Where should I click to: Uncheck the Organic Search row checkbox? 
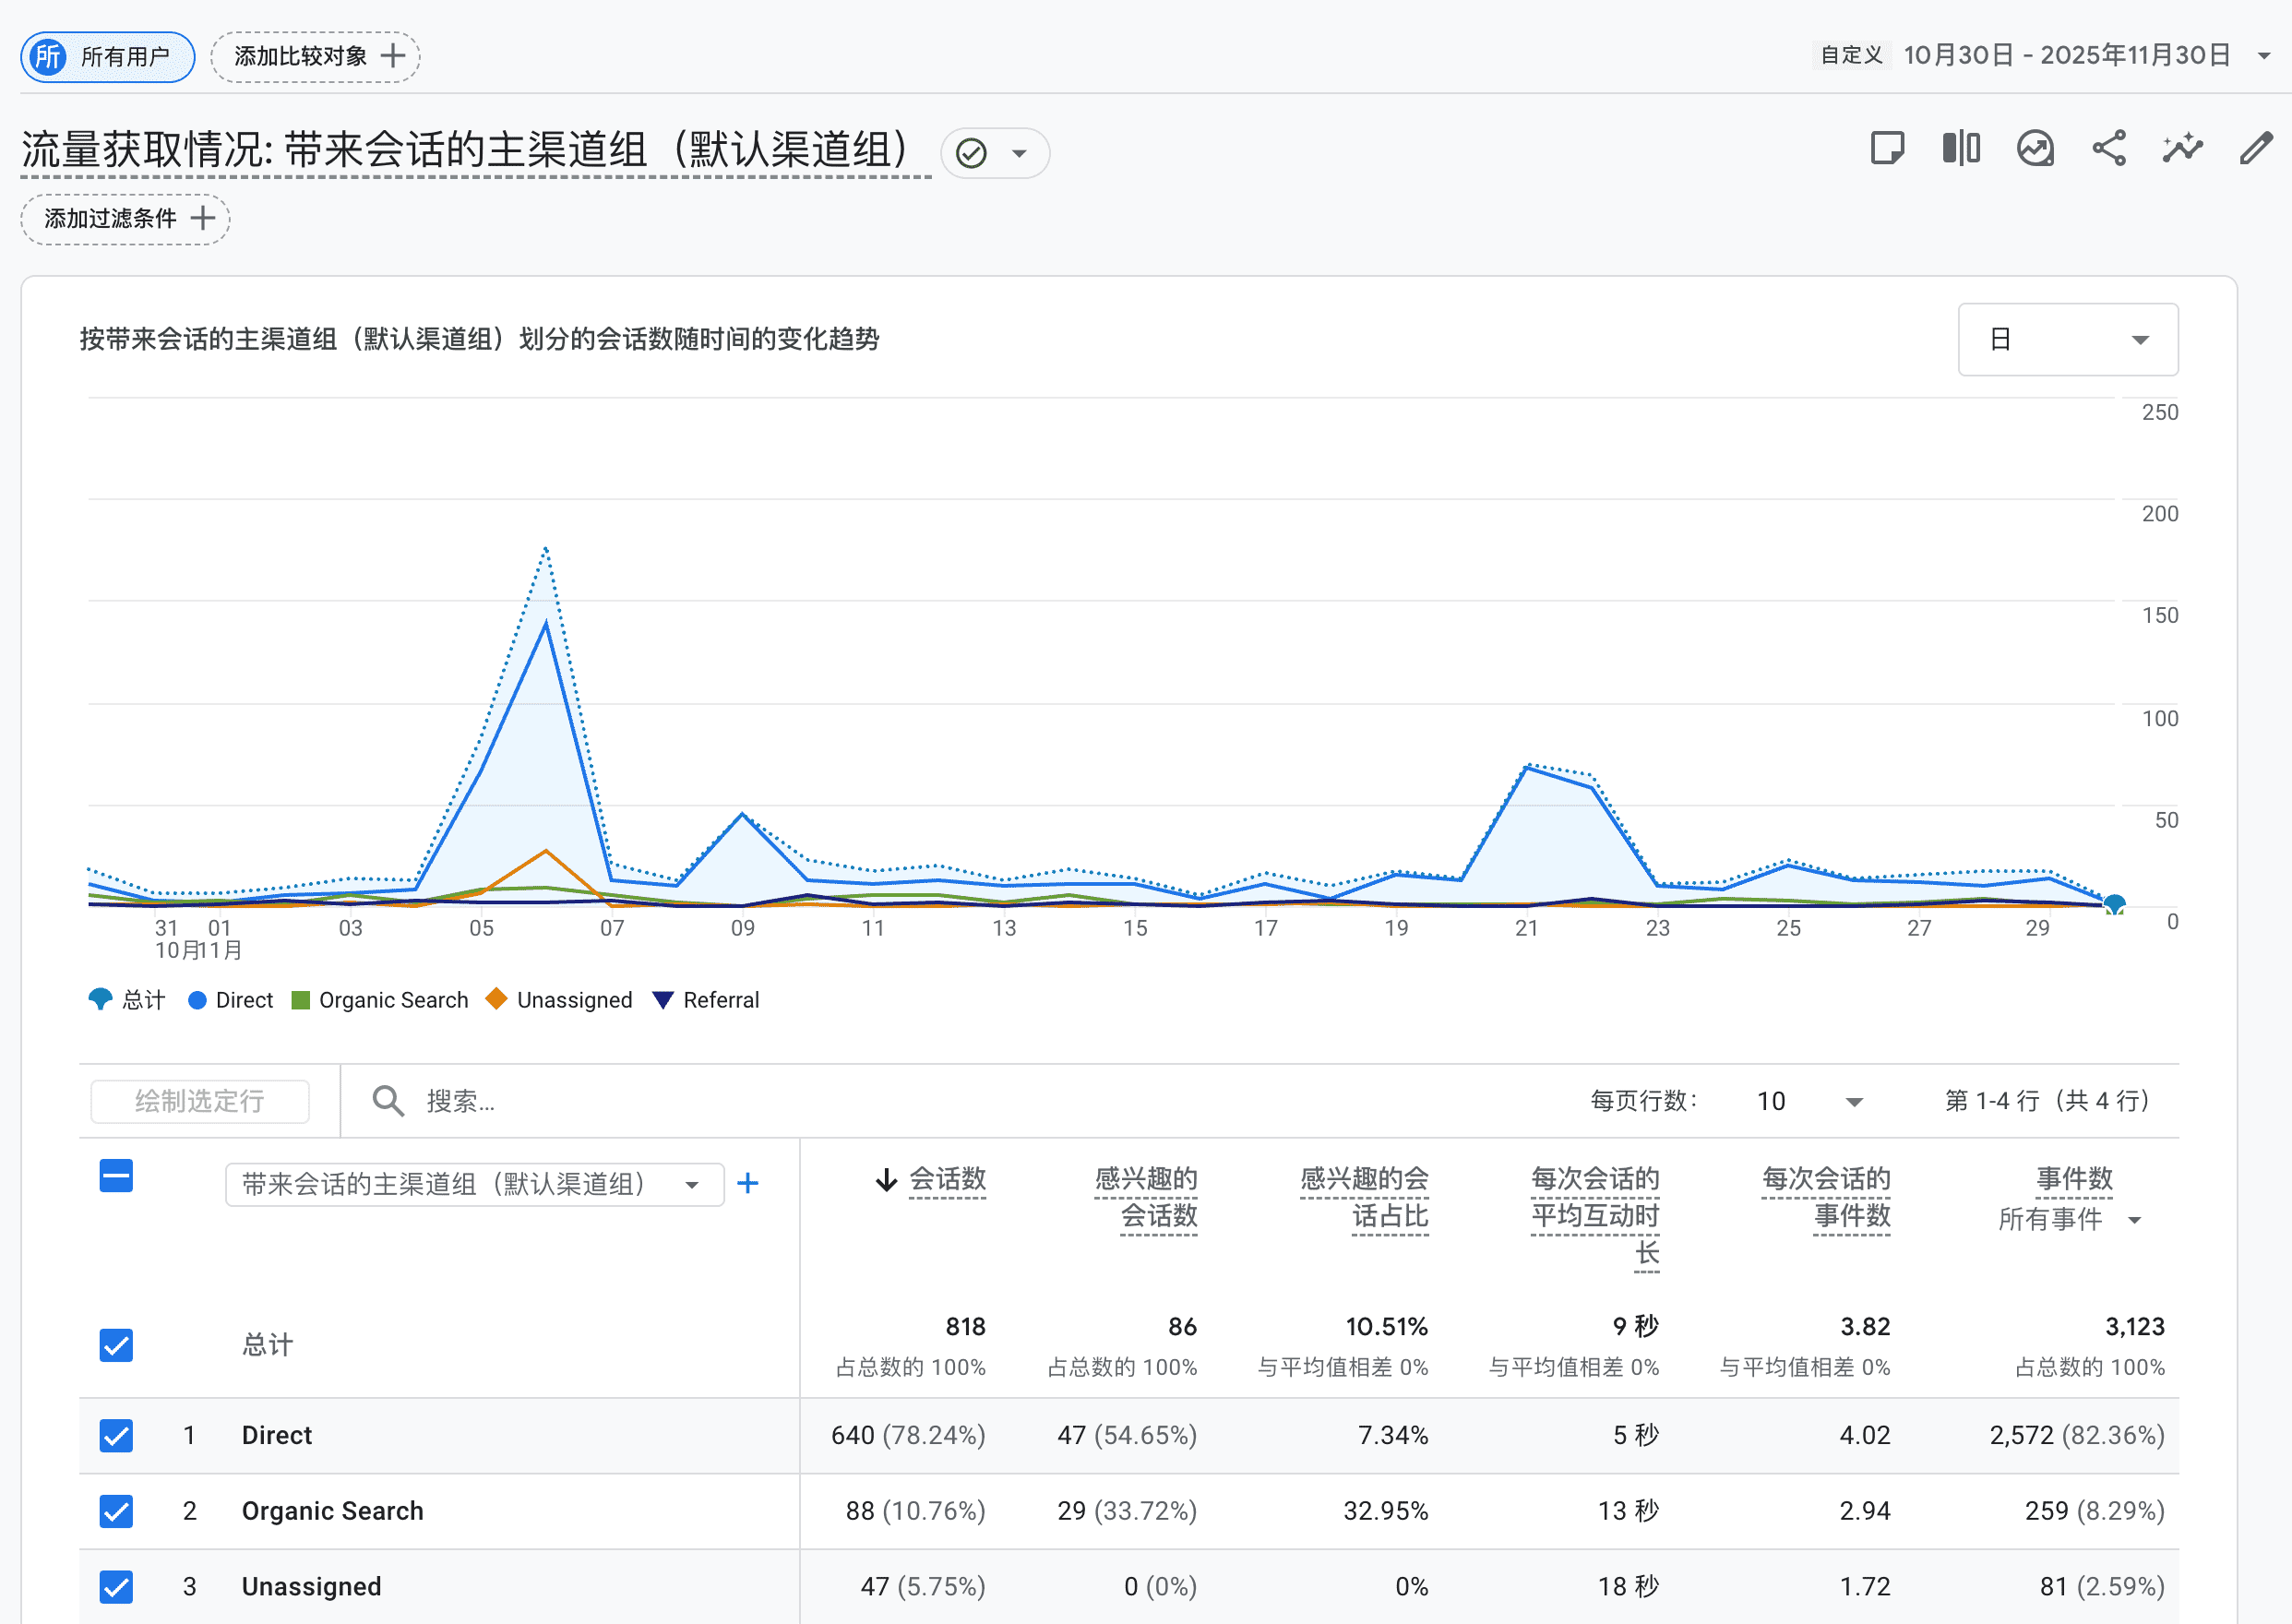[116, 1512]
